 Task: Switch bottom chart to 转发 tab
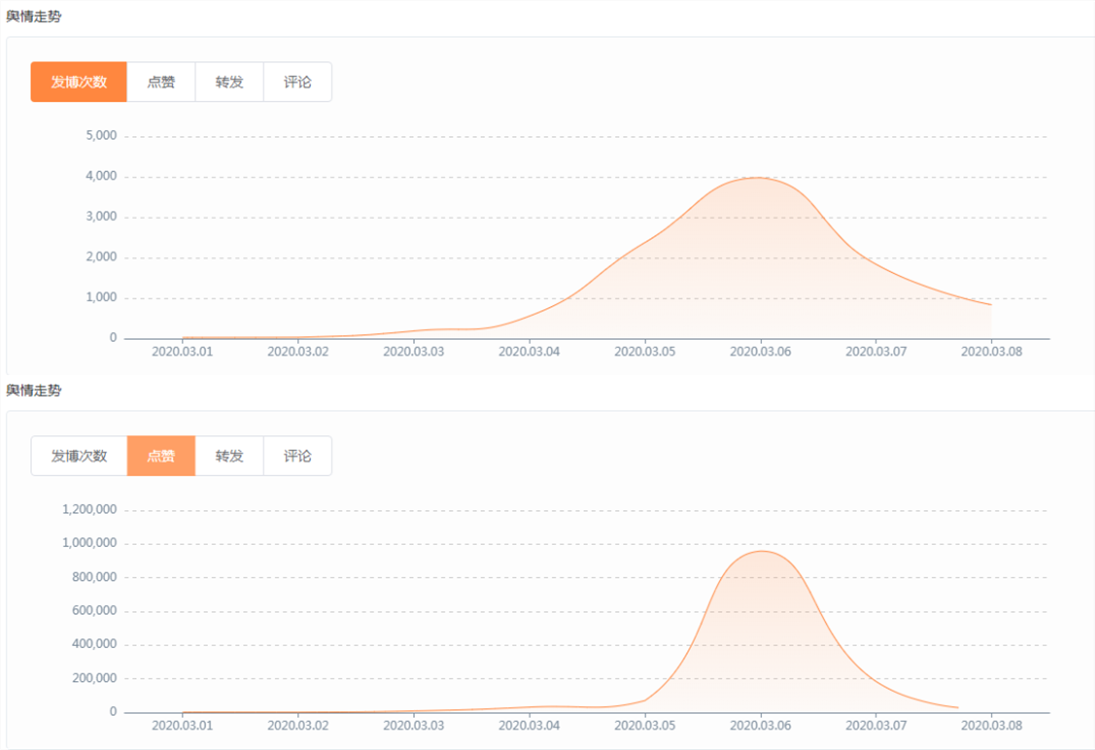(230, 456)
